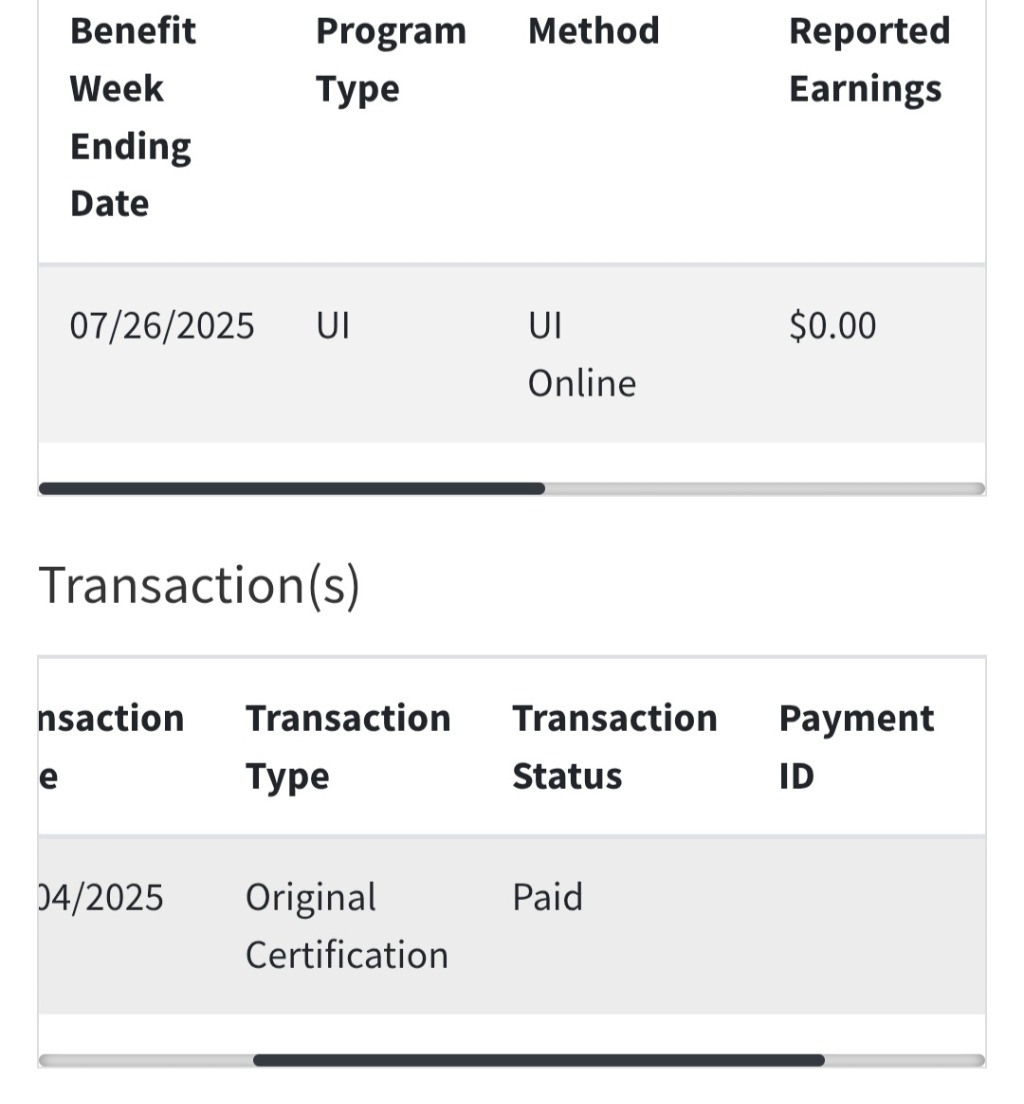Select the Paid transaction status cell
The width and height of the screenshot is (1024, 1104).
click(547, 897)
